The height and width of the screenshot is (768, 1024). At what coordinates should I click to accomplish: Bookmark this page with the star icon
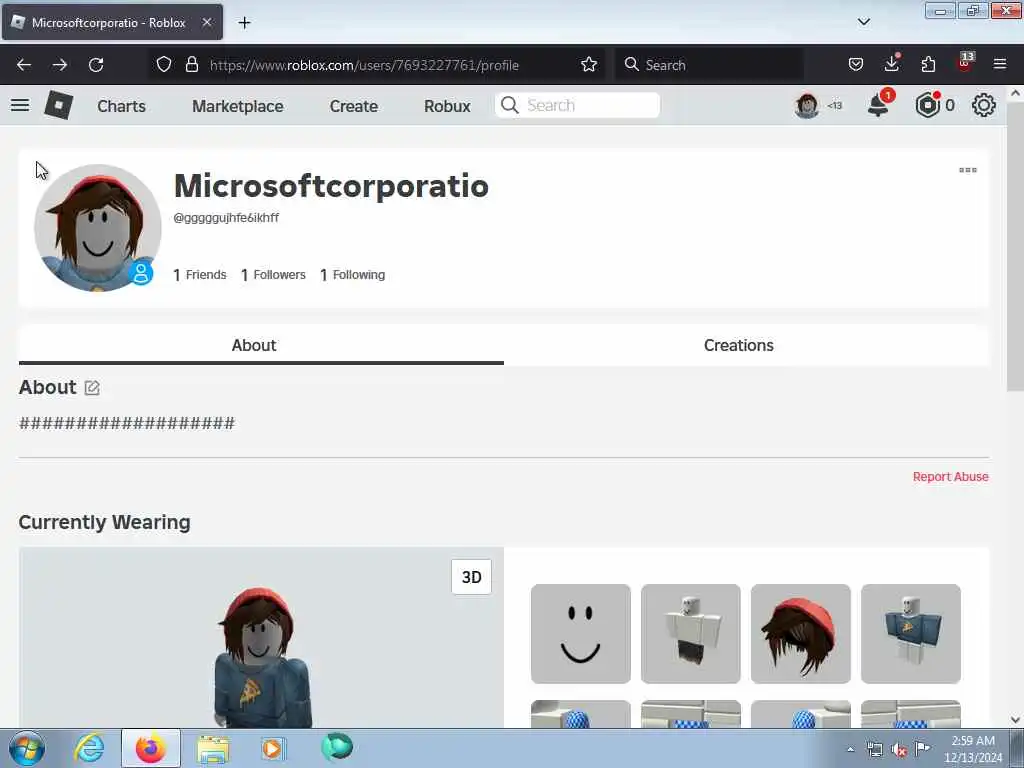point(589,64)
